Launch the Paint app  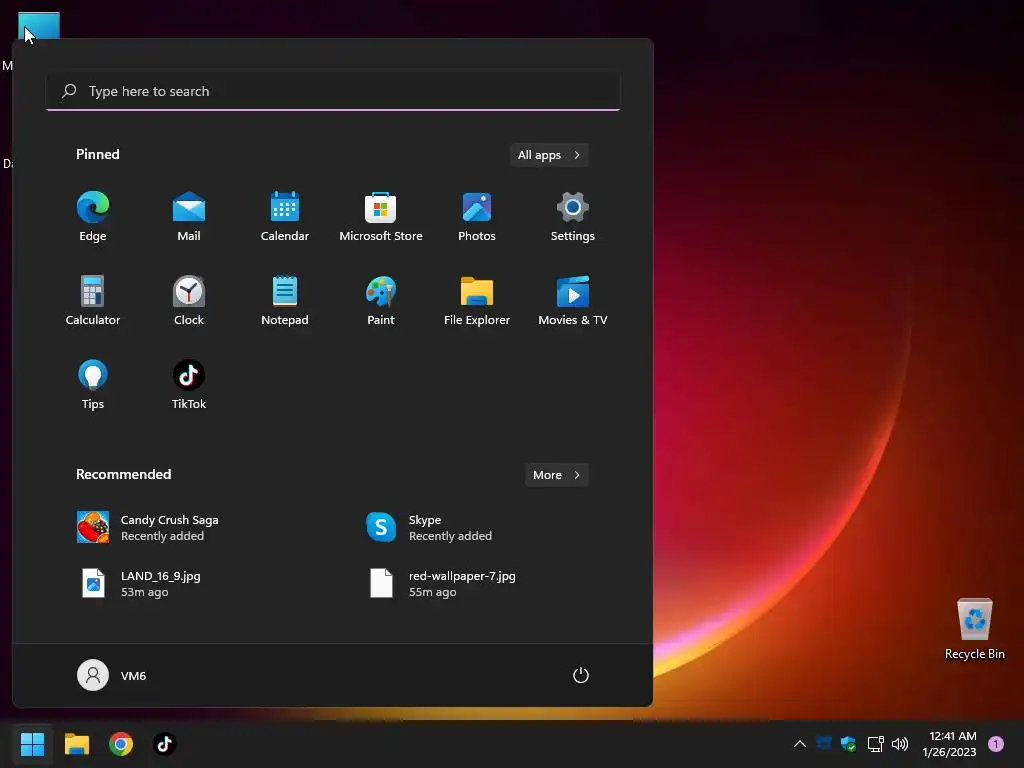click(x=381, y=300)
